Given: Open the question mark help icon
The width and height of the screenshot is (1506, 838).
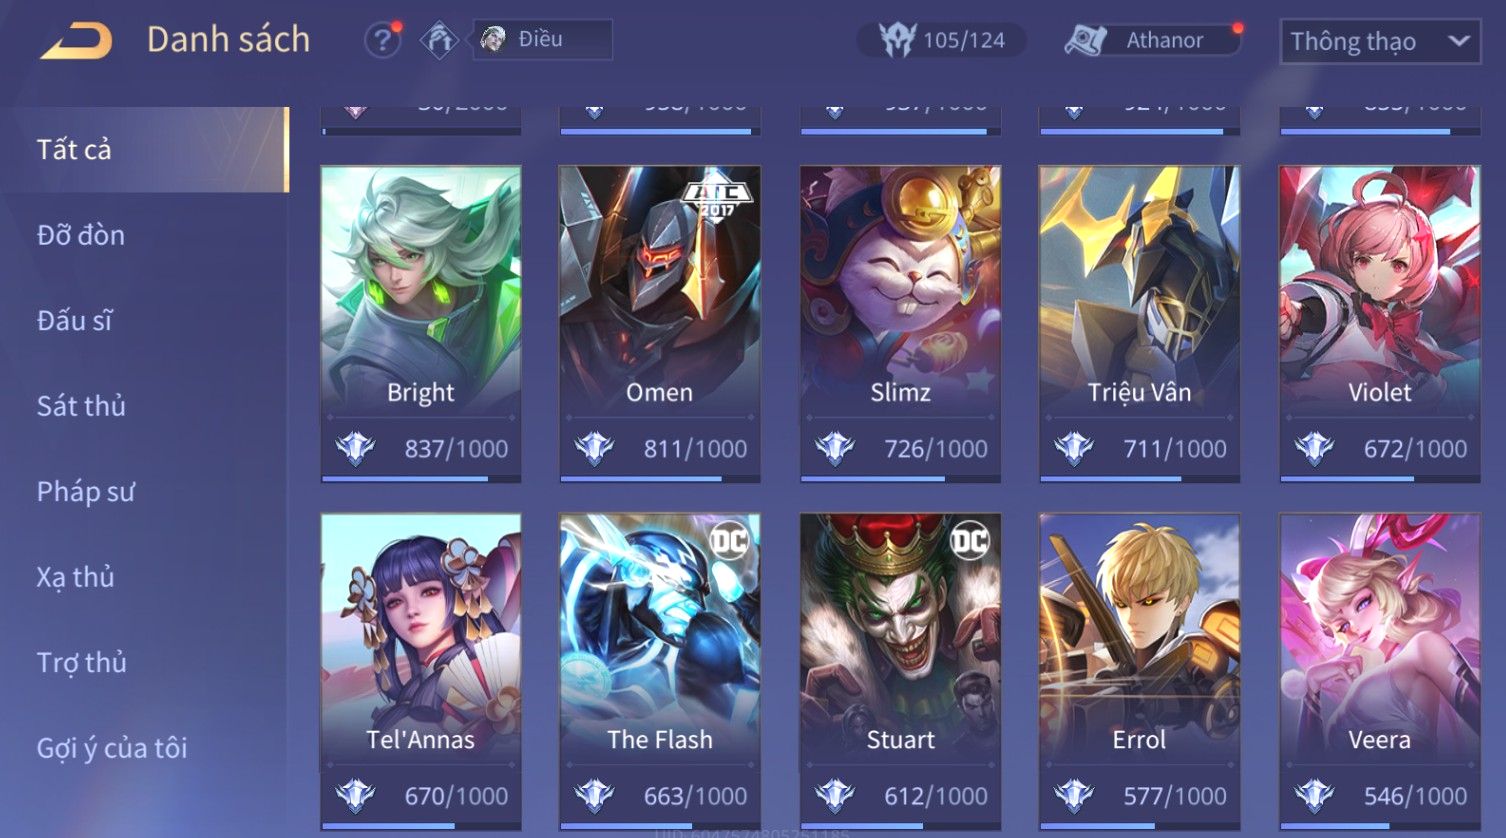Looking at the screenshot, I should (x=382, y=40).
